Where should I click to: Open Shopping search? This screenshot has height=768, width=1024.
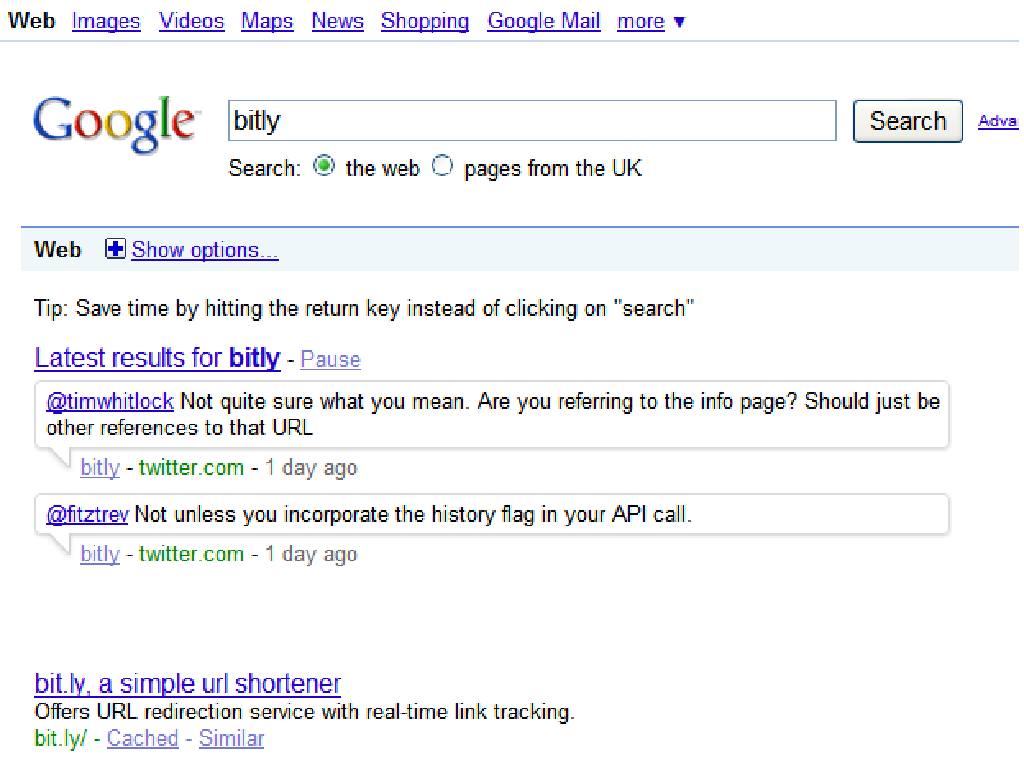tap(425, 21)
